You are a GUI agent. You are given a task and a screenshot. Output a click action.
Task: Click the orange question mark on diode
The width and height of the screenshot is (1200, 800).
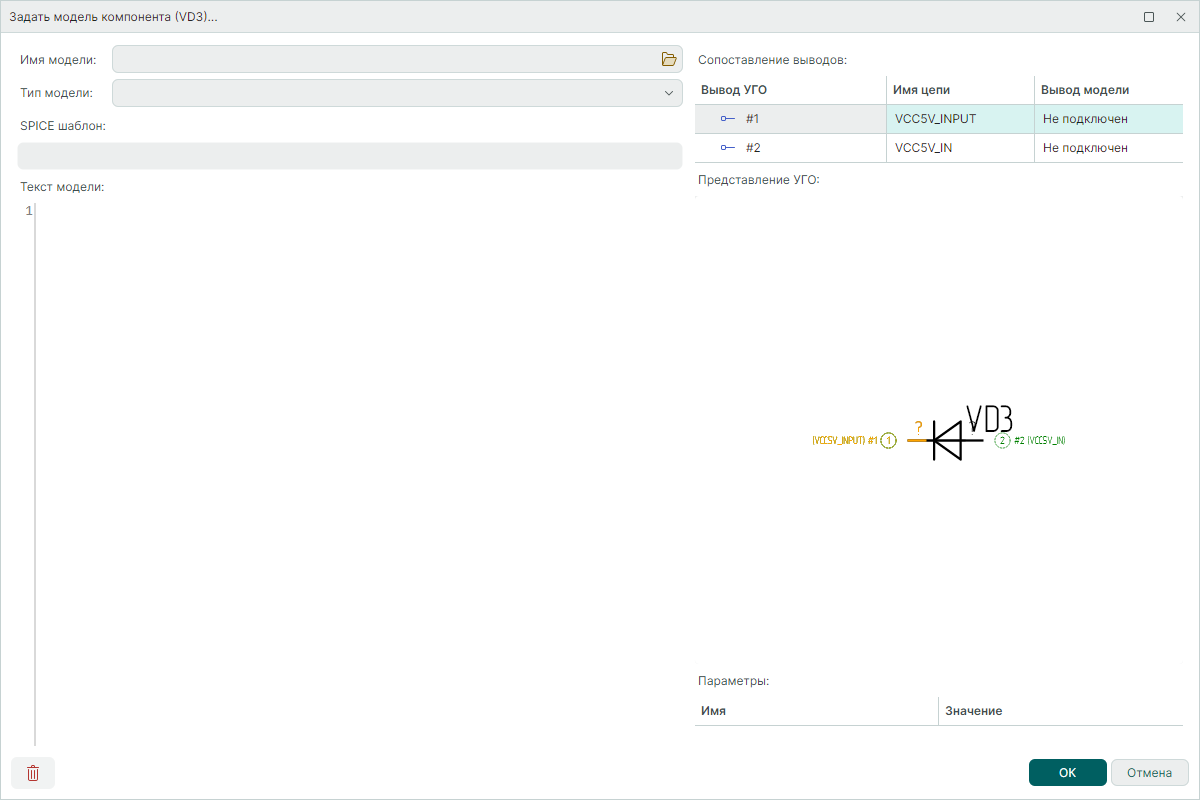(918, 427)
